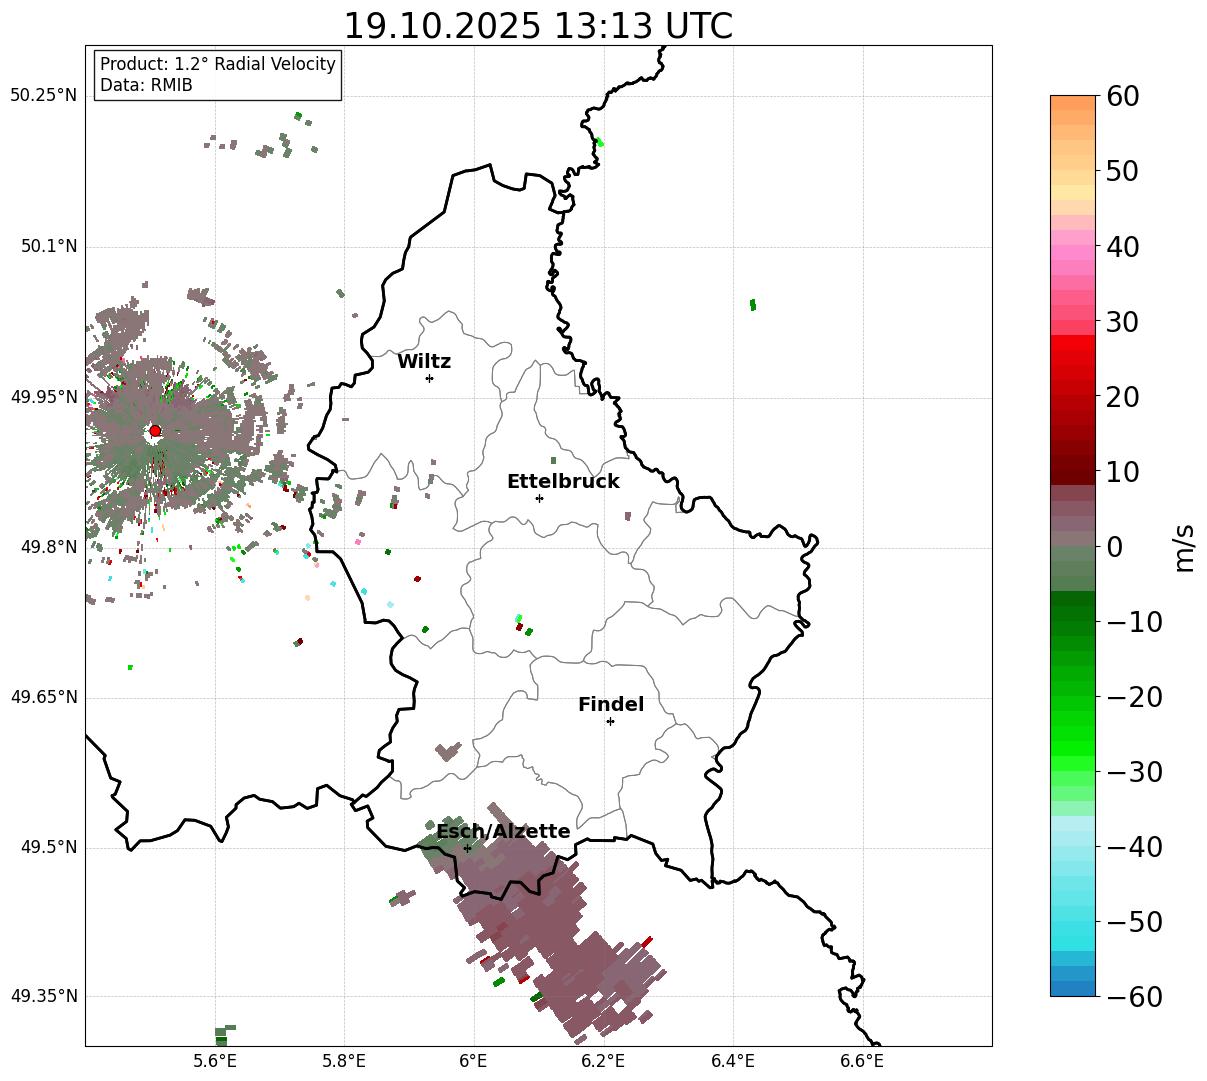Click the colorbar value 10

[1123, 472]
